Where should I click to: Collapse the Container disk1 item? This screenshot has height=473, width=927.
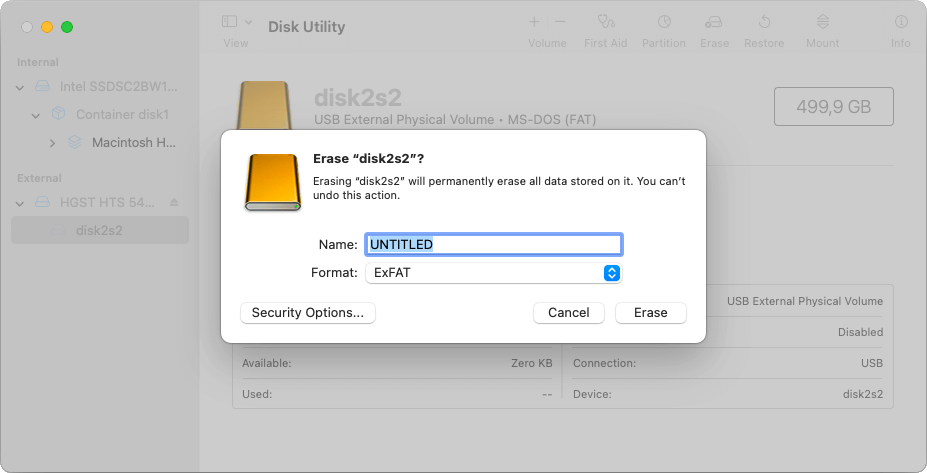(37, 115)
